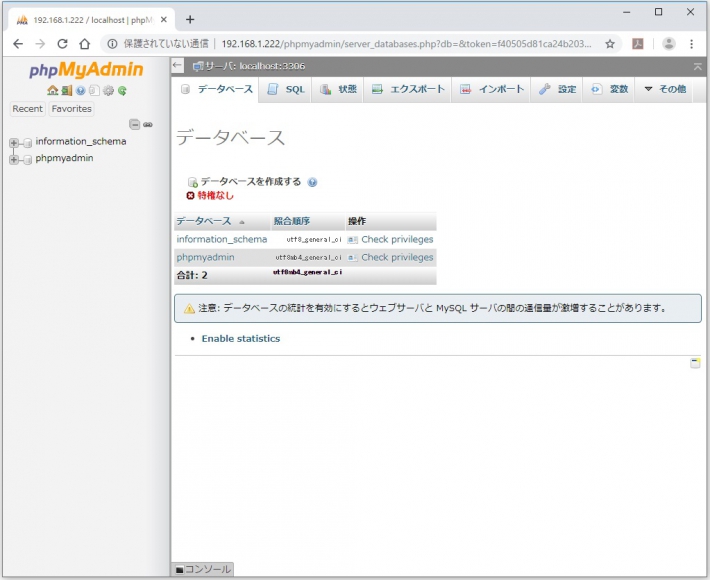Click help icon beside データベースを作成する
Screen dimensions: 710x580
tap(313, 183)
